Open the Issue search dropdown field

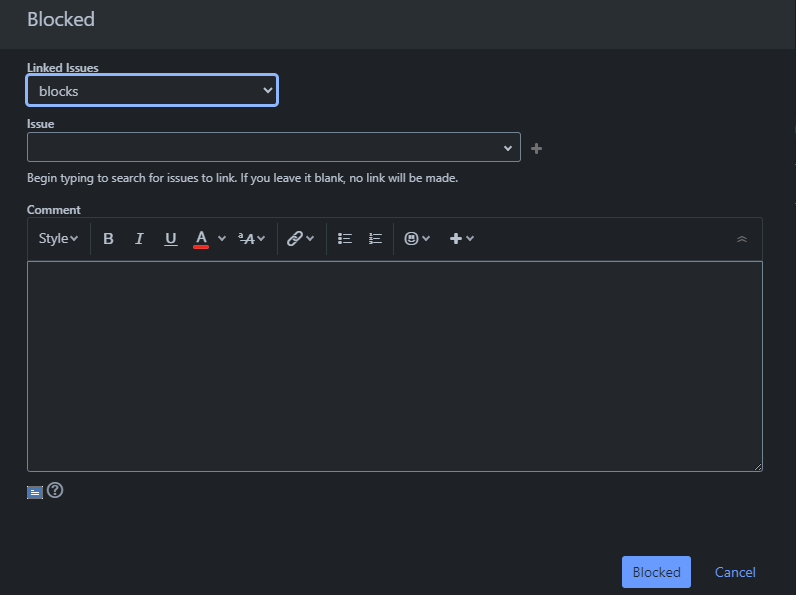tap(274, 147)
